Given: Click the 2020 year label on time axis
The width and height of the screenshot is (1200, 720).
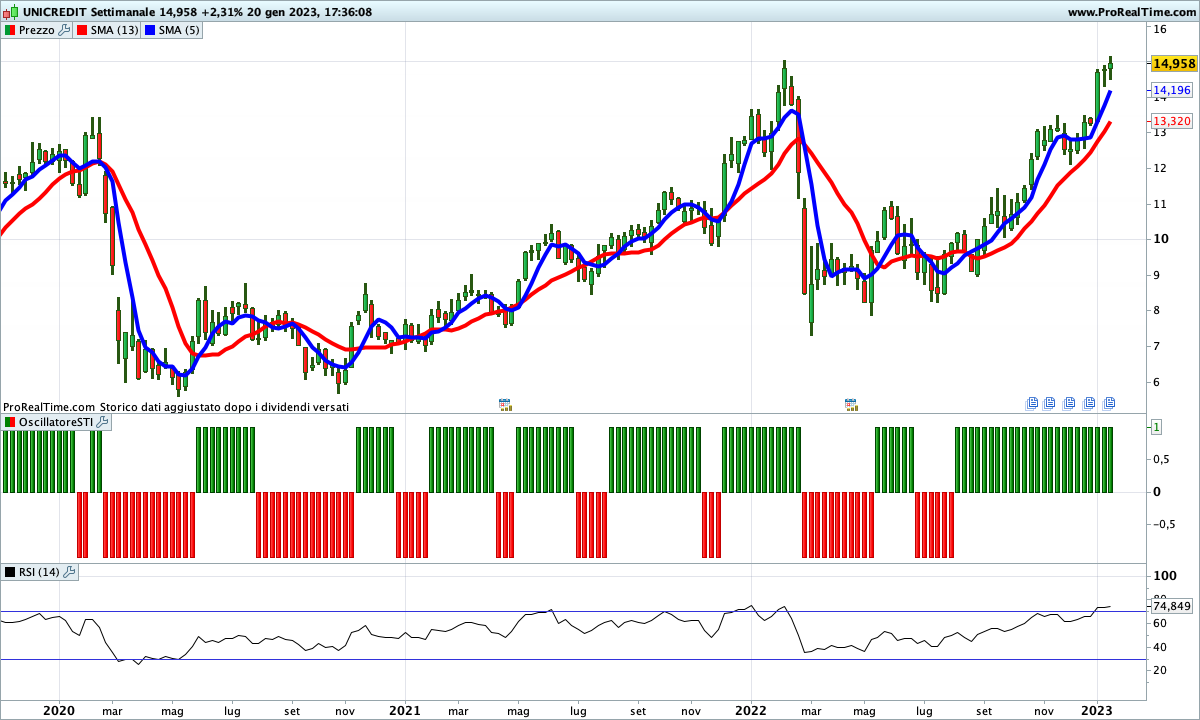Looking at the screenshot, I should click(59, 710).
